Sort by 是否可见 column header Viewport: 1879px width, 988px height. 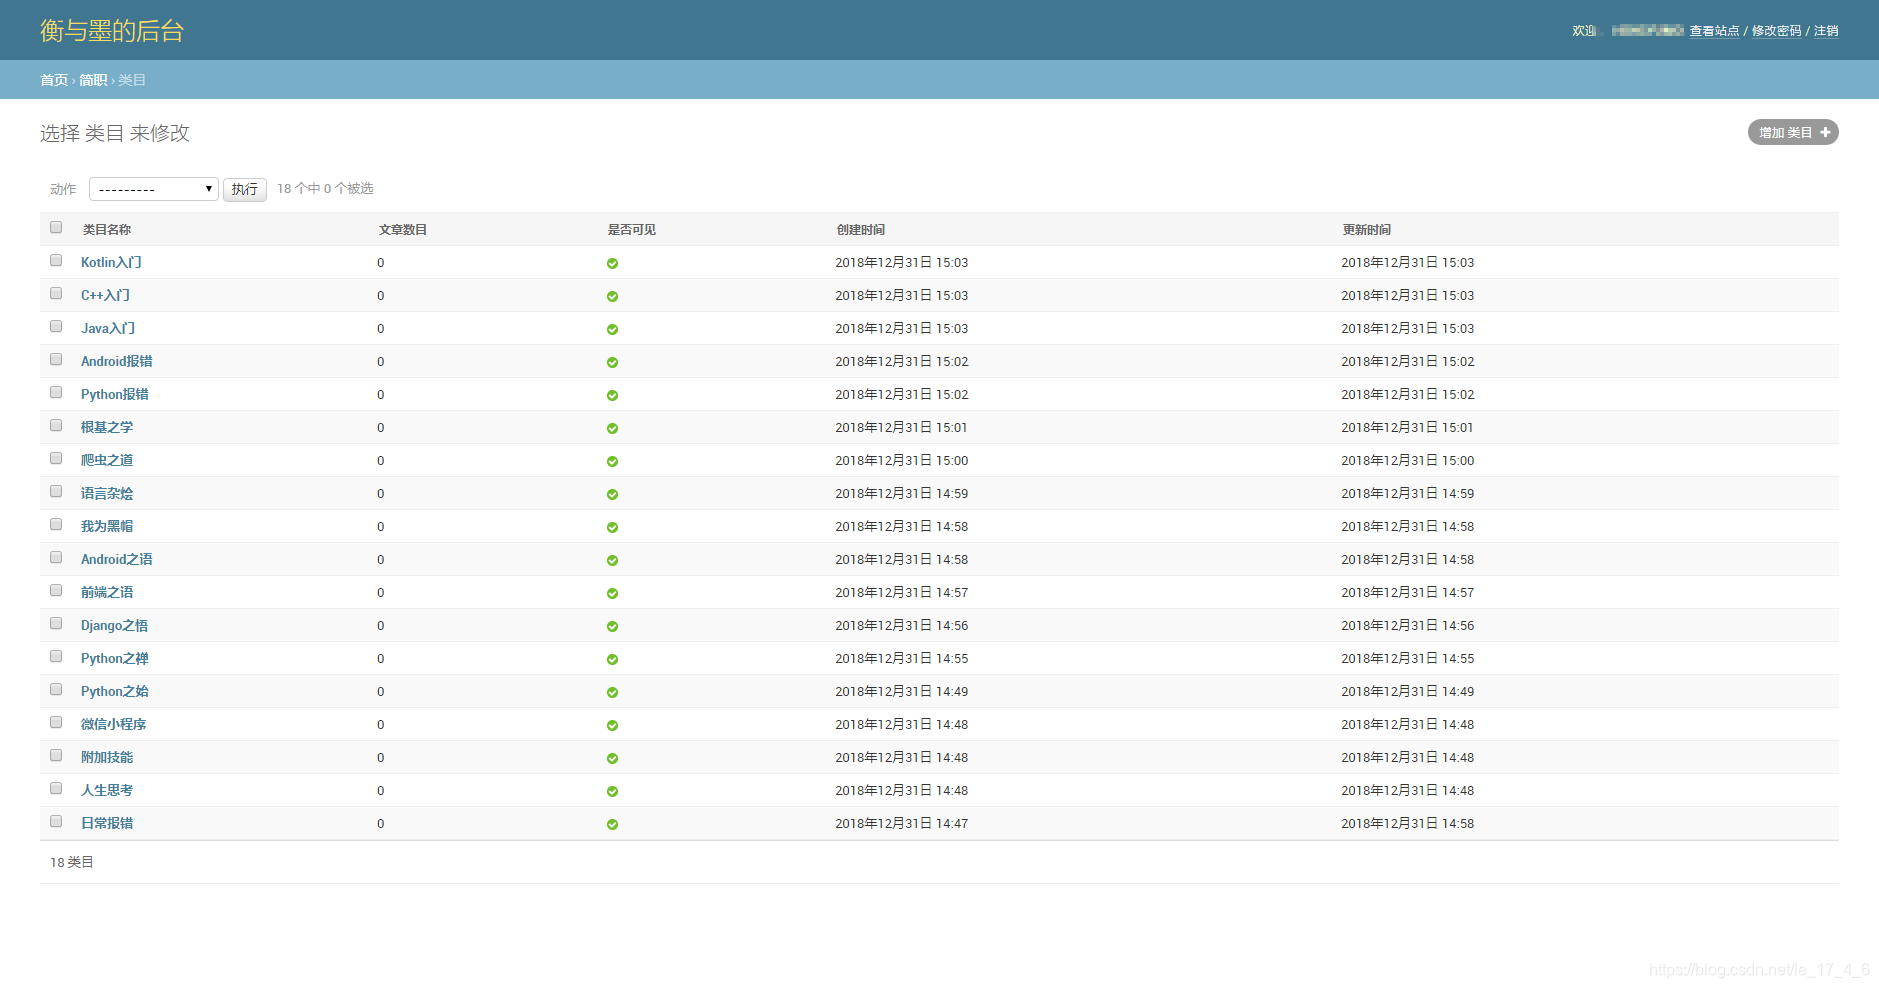(632, 230)
